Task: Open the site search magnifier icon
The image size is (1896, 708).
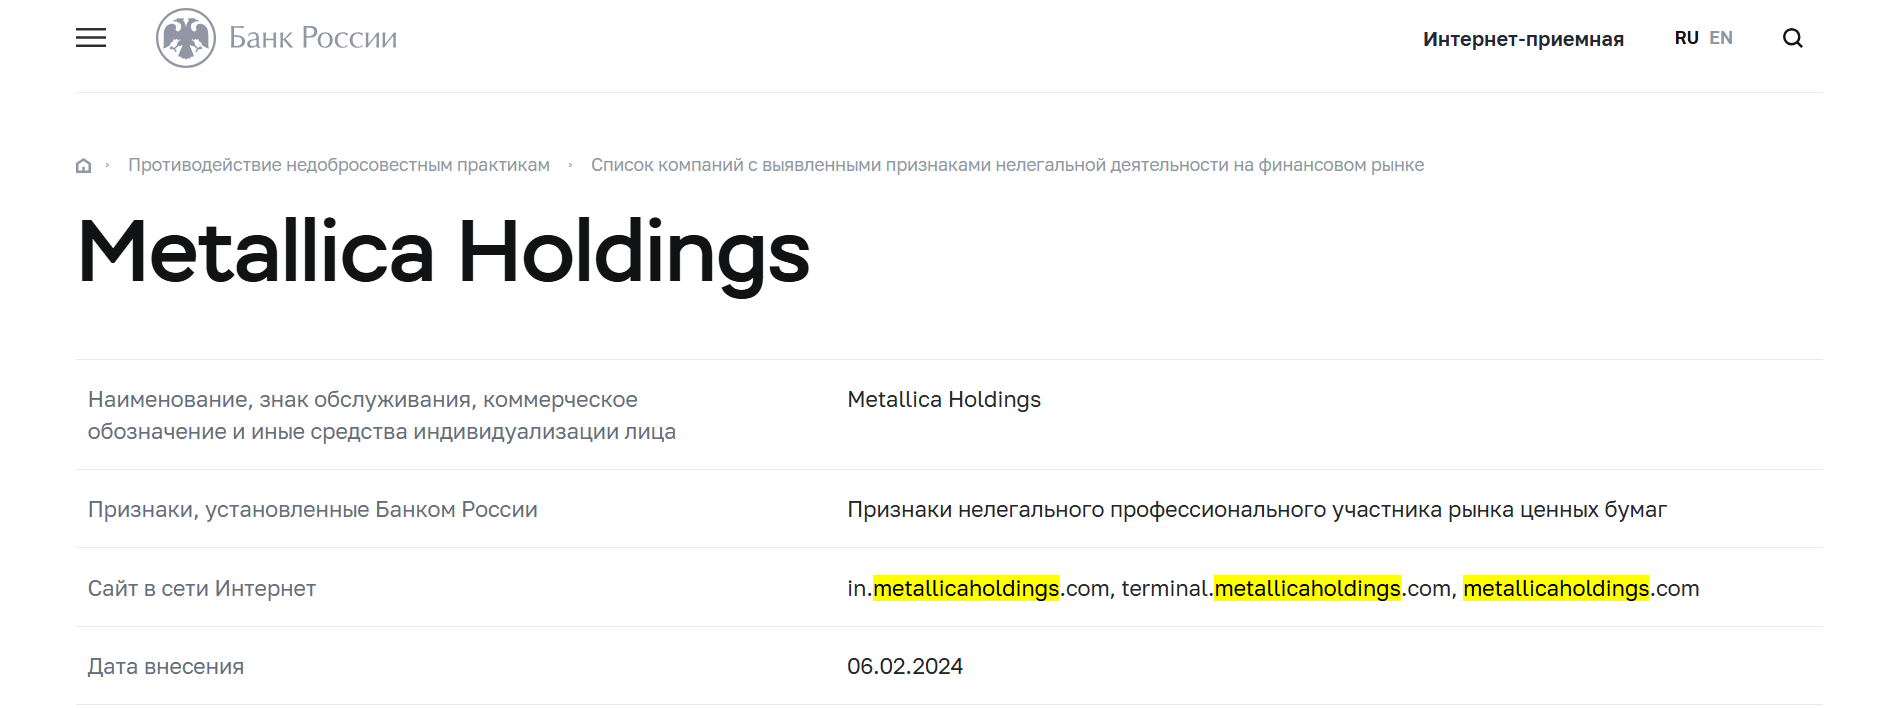Action: coord(1793,38)
